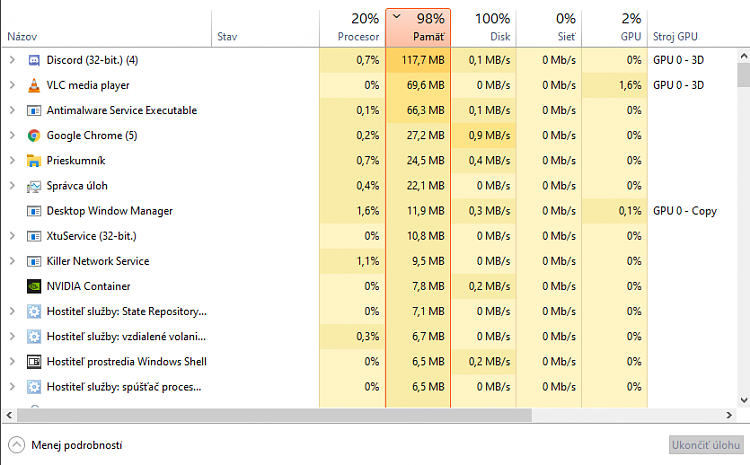Click the 117,7 MB memory value
The height and width of the screenshot is (465, 750).
click(x=423, y=60)
